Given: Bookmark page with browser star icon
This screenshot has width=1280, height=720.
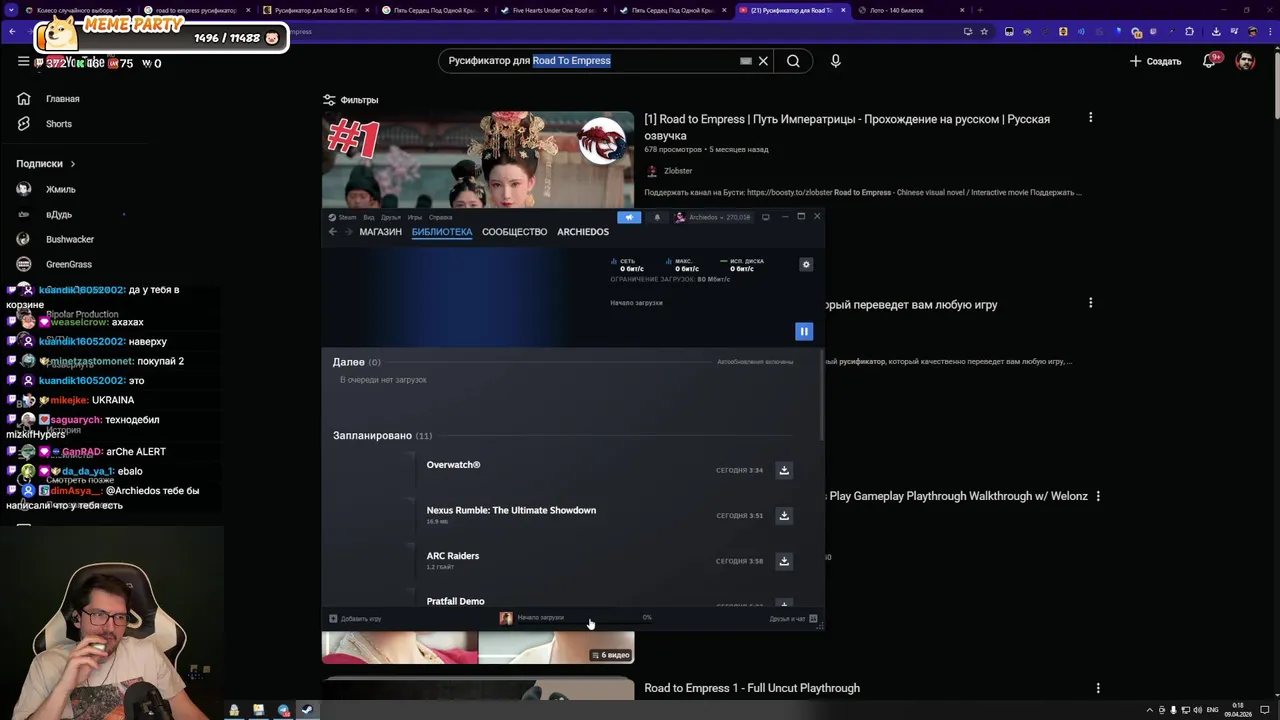Looking at the screenshot, I should pos(984,31).
